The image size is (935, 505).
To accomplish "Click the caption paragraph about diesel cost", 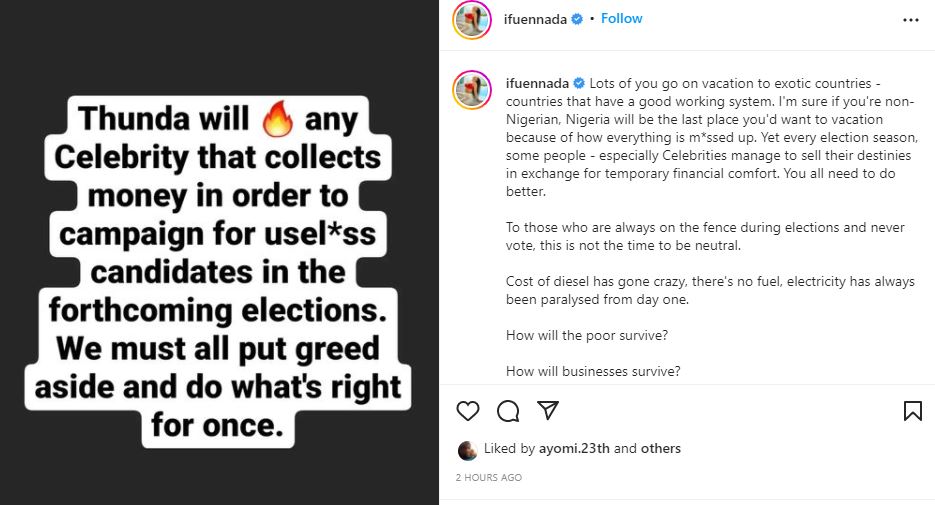I will [x=710, y=290].
